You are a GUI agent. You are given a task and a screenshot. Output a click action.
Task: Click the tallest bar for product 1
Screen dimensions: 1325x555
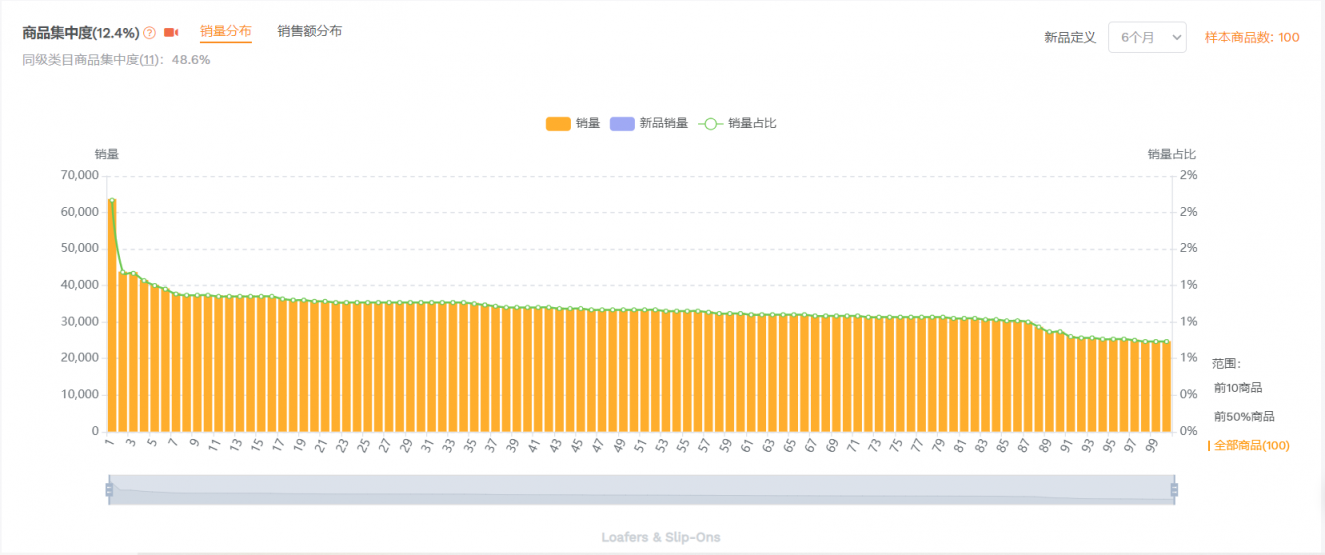point(112,316)
